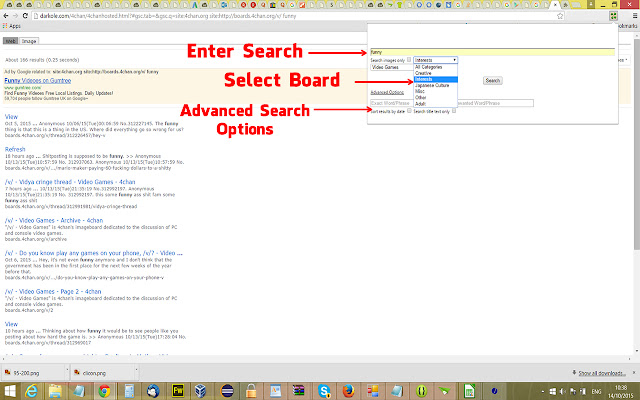Switch to the Web results tab
This screenshot has height=400, width=640.
pos(11,41)
